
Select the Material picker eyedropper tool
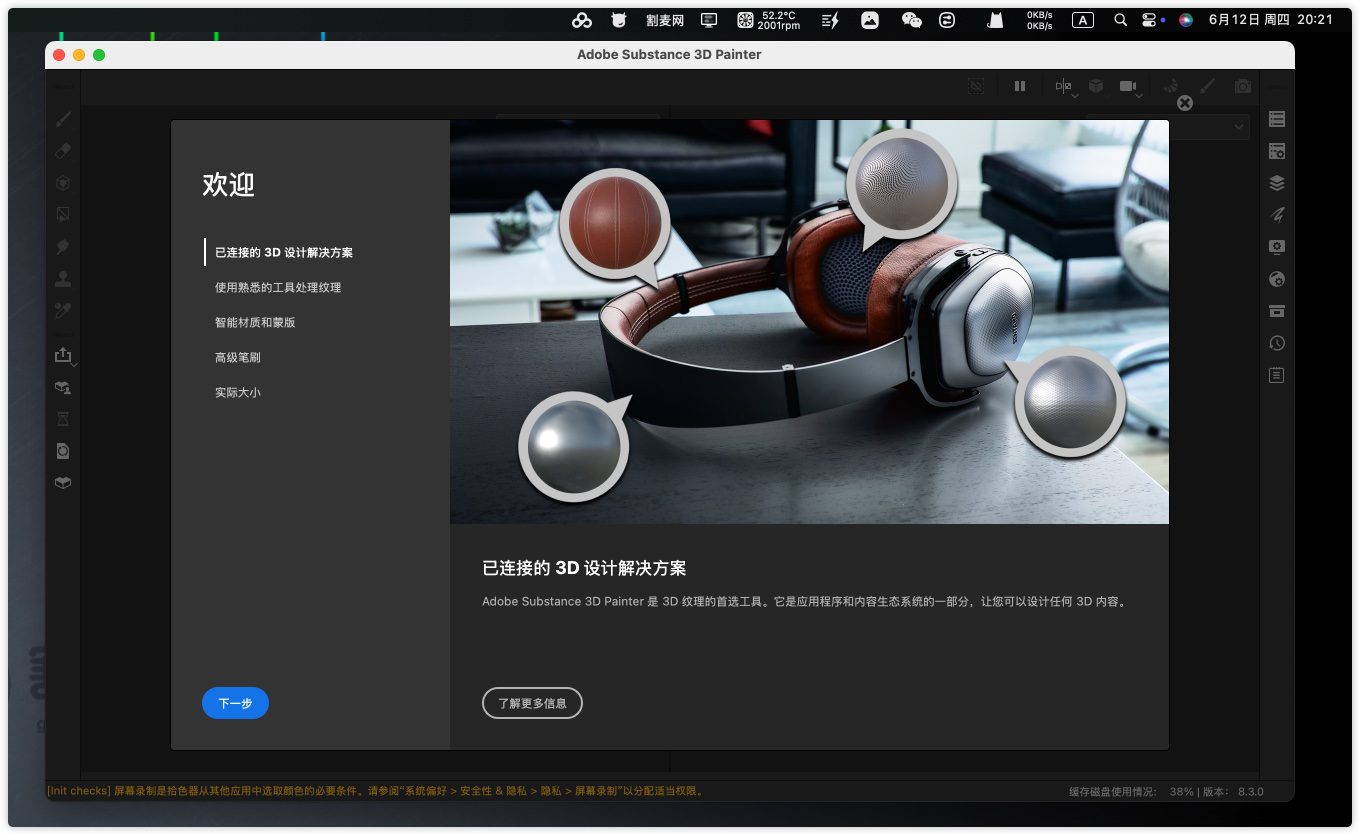click(63, 311)
